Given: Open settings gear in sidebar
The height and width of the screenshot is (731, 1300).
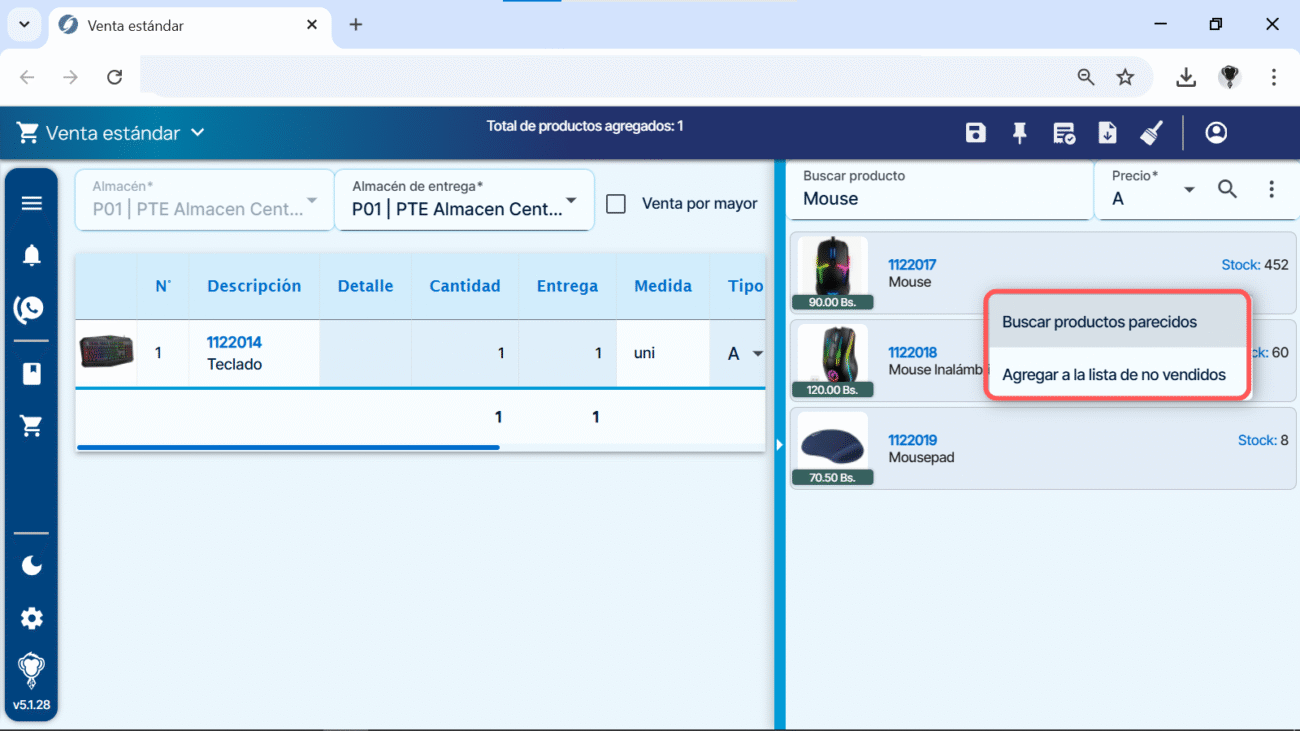Looking at the screenshot, I should [32, 618].
